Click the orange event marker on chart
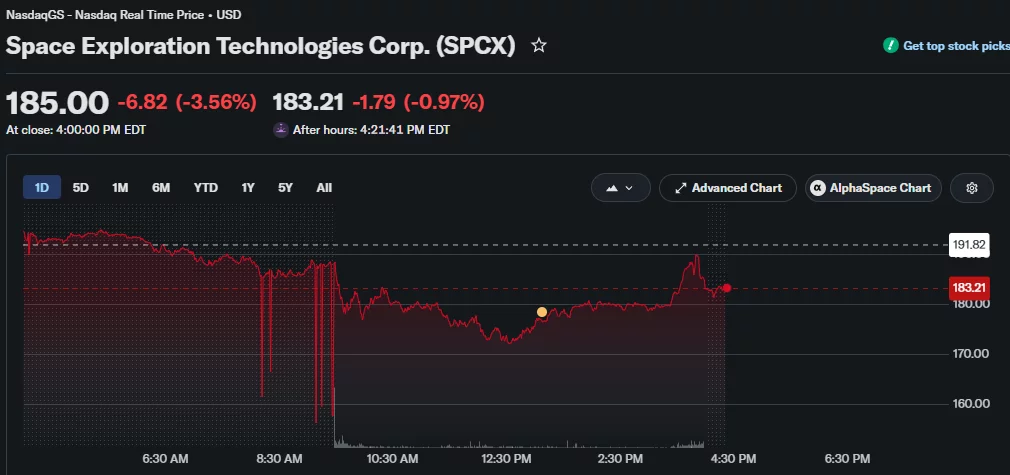1010x475 pixels. click(542, 312)
